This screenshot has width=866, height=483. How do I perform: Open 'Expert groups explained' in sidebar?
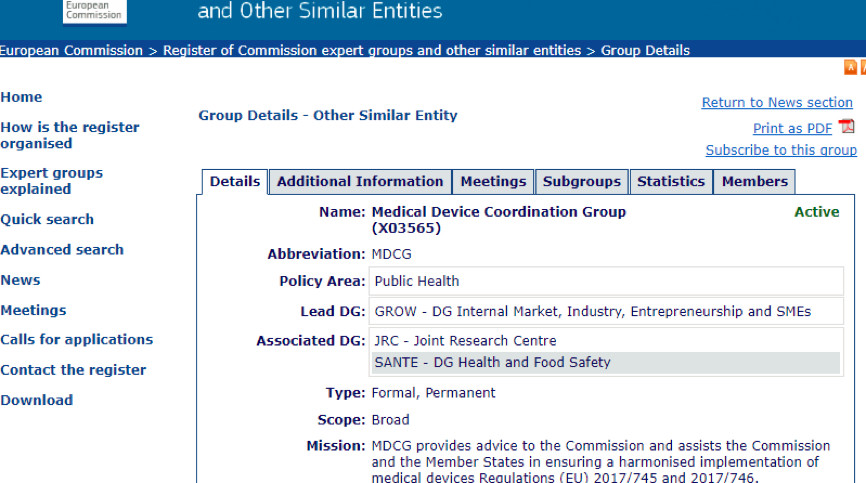click(51, 181)
